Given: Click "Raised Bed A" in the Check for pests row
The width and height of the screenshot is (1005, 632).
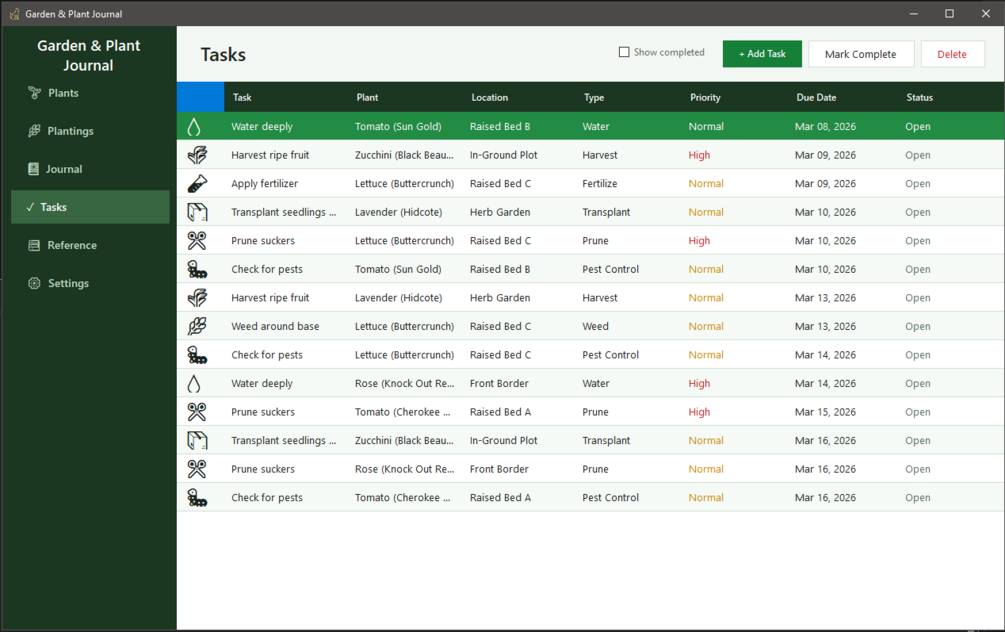Looking at the screenshot, I should pos(500,497).
